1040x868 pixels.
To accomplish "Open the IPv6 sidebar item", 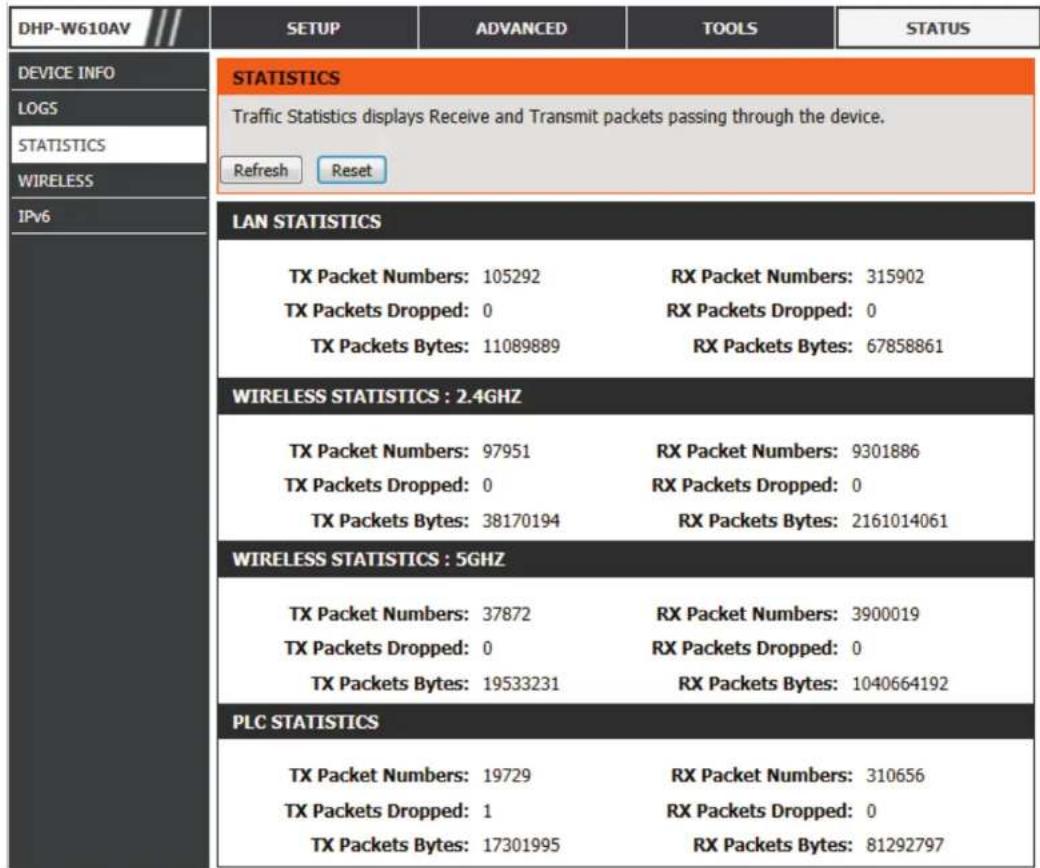I will [x=108, y=216].
